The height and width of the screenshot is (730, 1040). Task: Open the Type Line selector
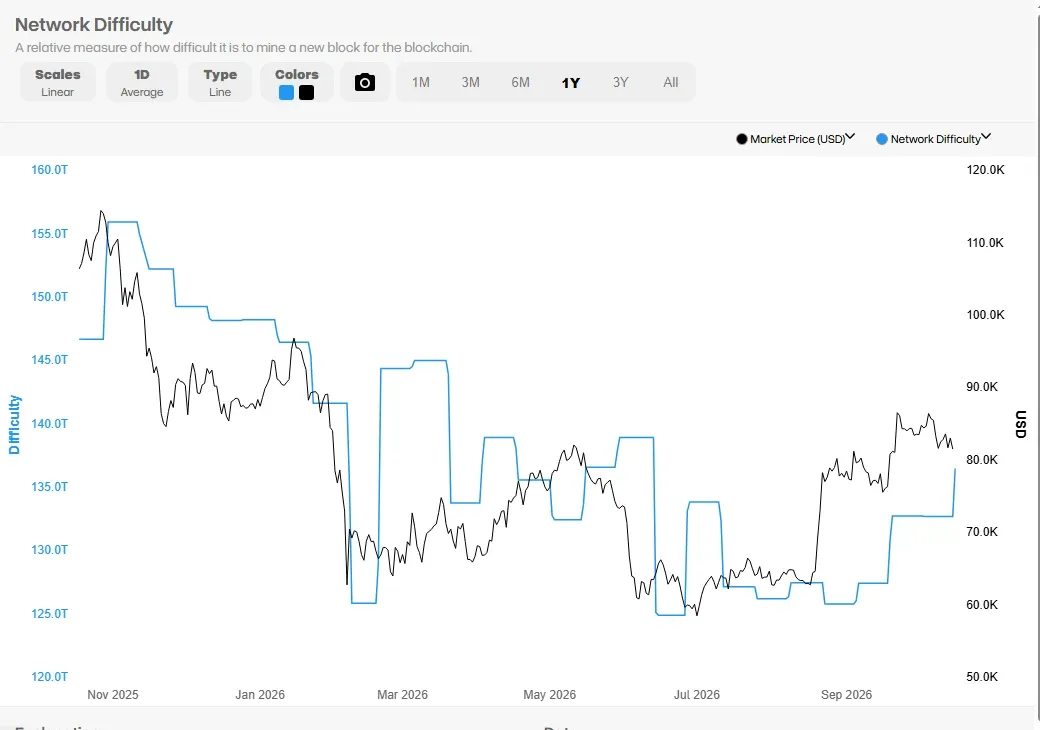[x=220, y=82]
